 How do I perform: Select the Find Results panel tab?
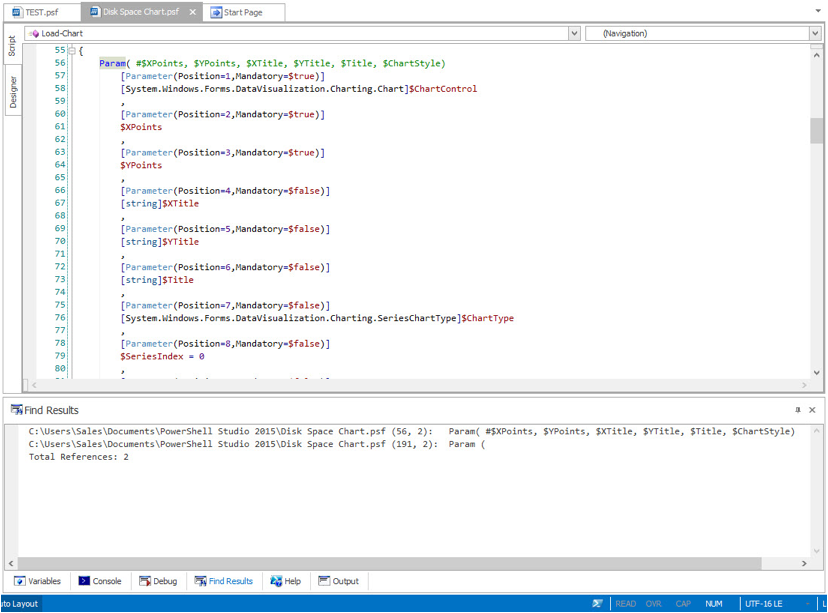pyautogui.click(x=224, y=581)
